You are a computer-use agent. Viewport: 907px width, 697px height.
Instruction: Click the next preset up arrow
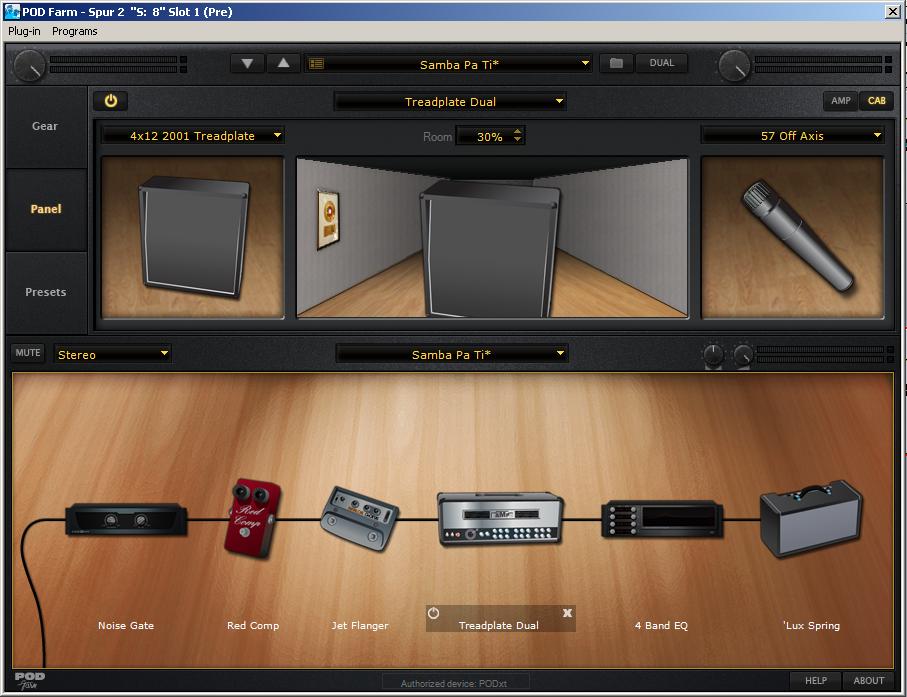click(x=283, y=63)
